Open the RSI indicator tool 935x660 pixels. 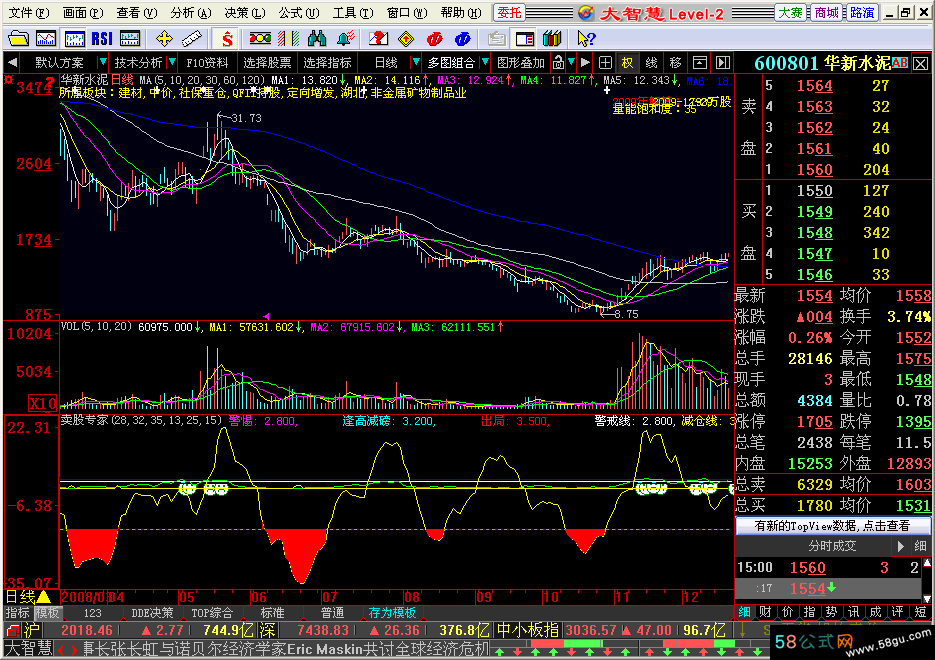102,39
